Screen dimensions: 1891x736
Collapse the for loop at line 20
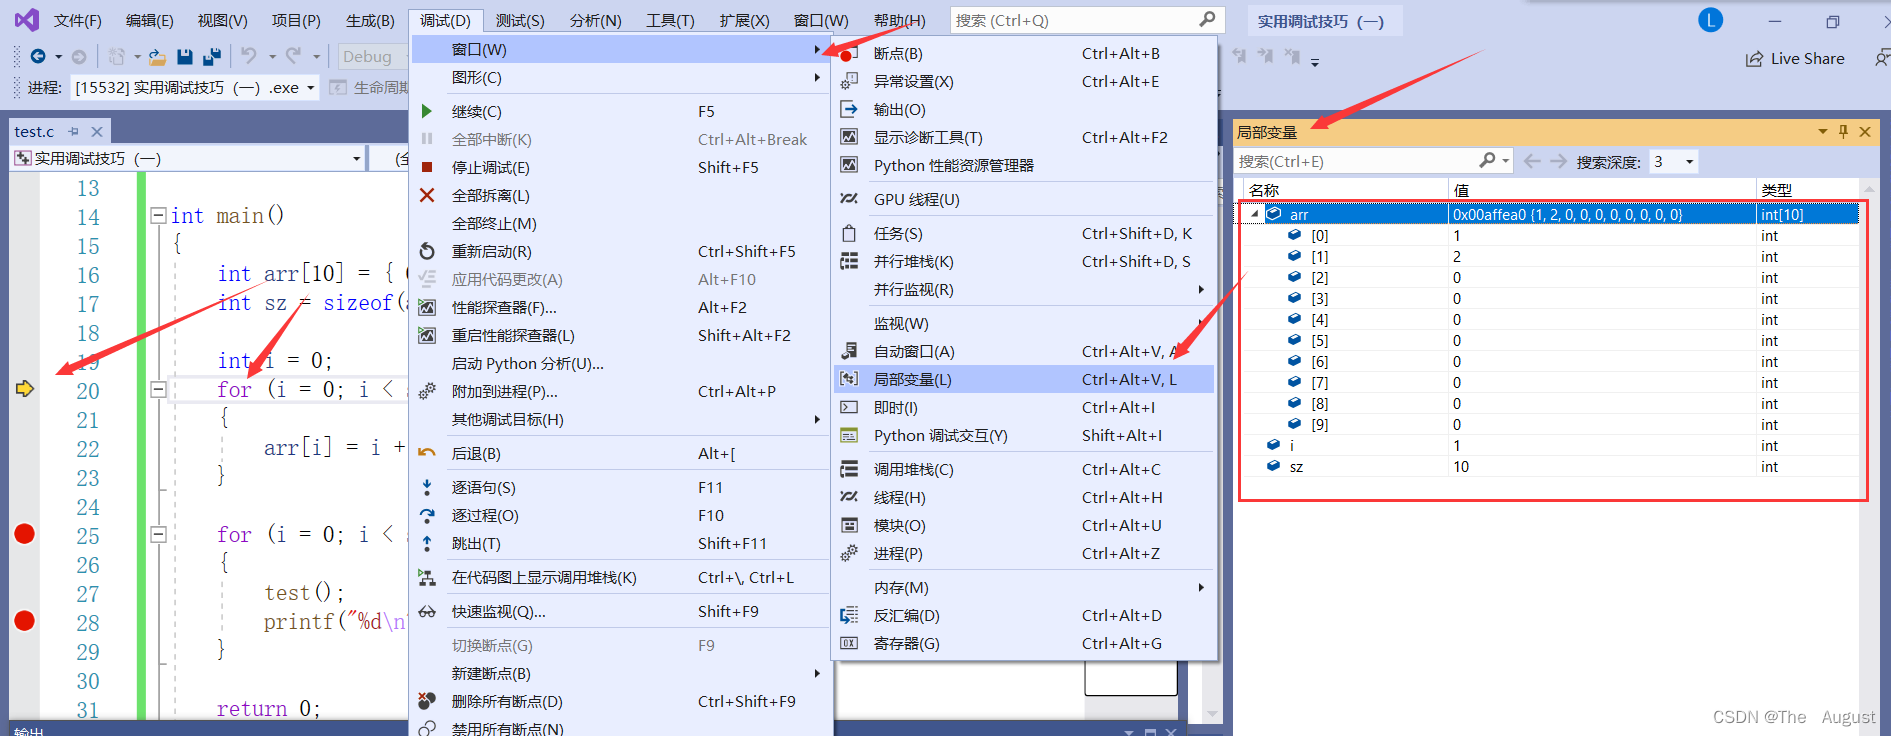[x=158, y=389]
